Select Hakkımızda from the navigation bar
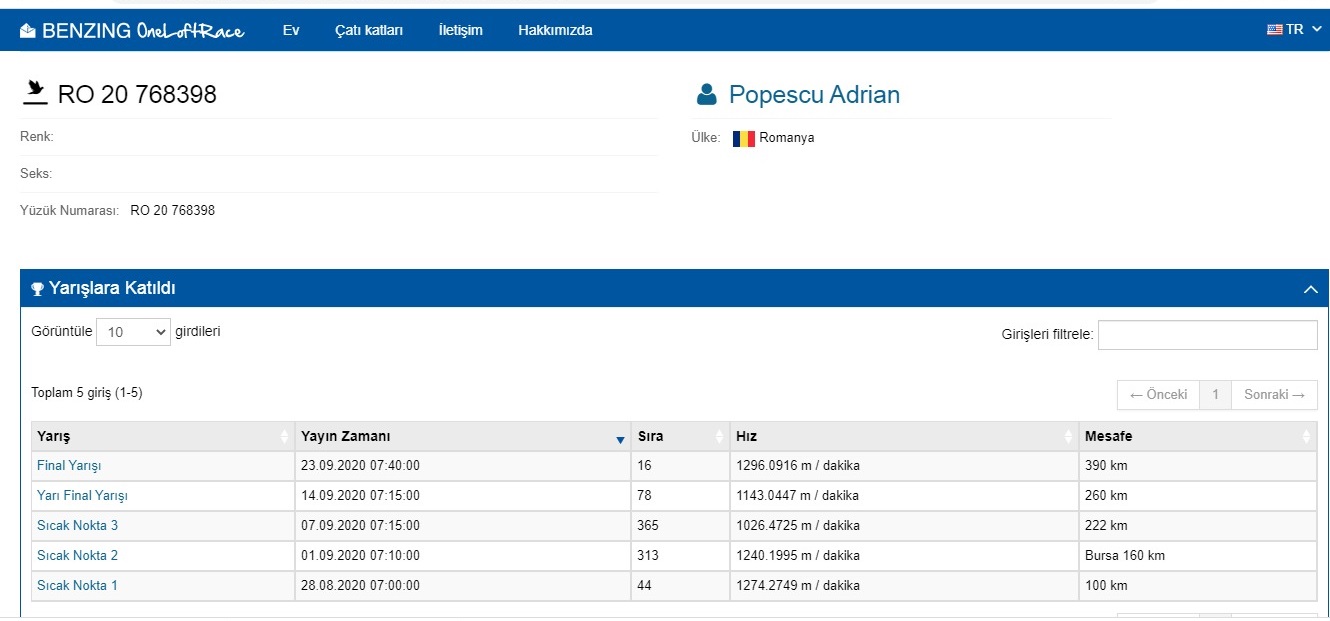This screenshot has width=1330, height=621. [554, 30]
